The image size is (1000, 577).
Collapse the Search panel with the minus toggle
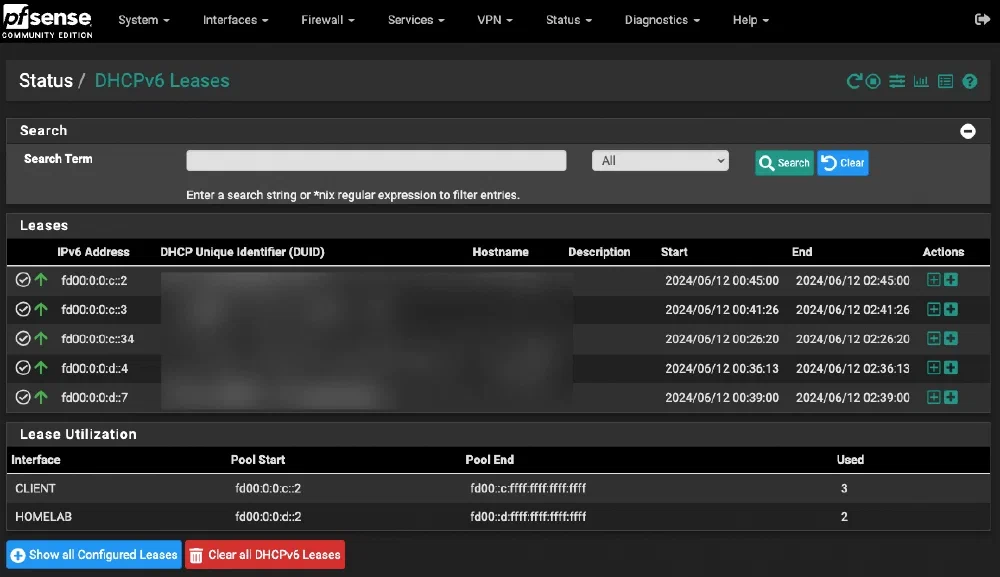[x=968, y=130]
